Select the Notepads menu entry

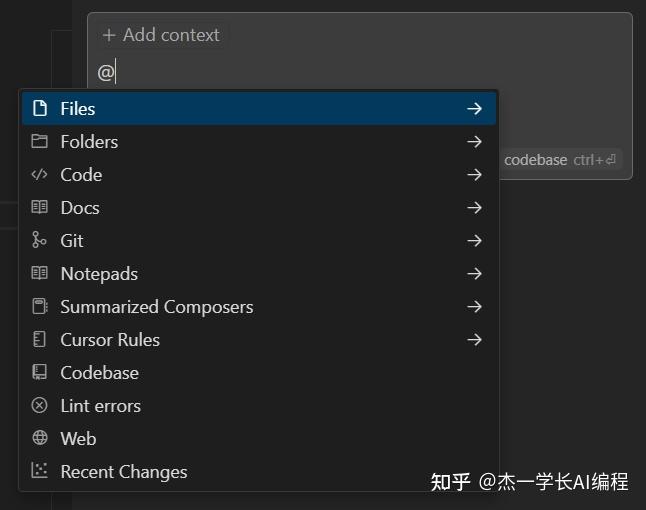99,274
